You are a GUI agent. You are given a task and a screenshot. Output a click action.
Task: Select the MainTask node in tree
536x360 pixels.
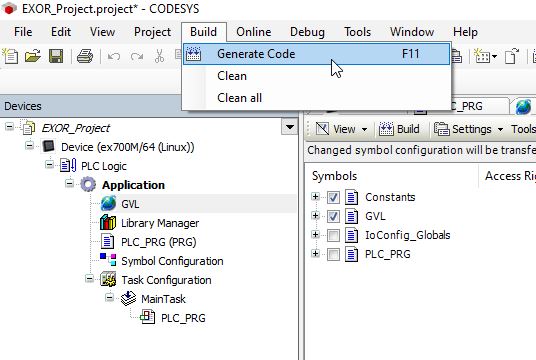point(163,299)
